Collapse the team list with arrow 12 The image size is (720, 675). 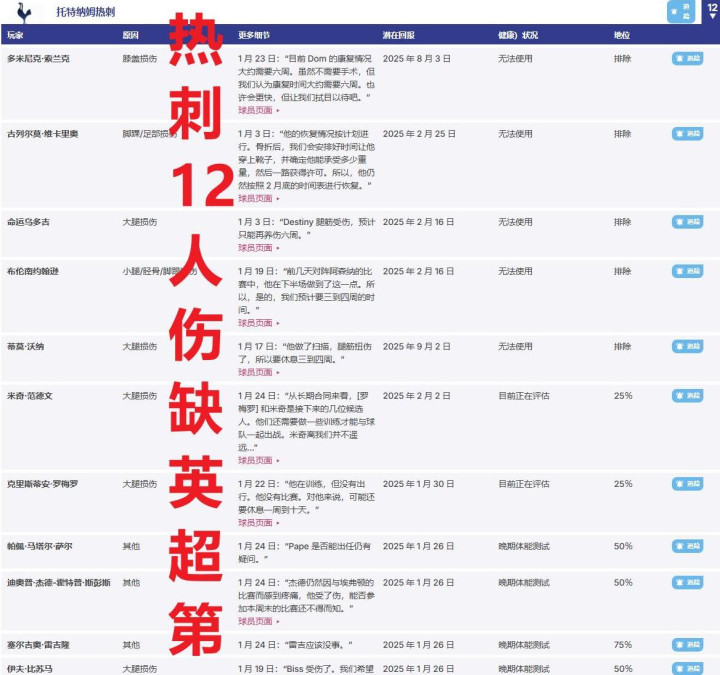coord(712,11)
